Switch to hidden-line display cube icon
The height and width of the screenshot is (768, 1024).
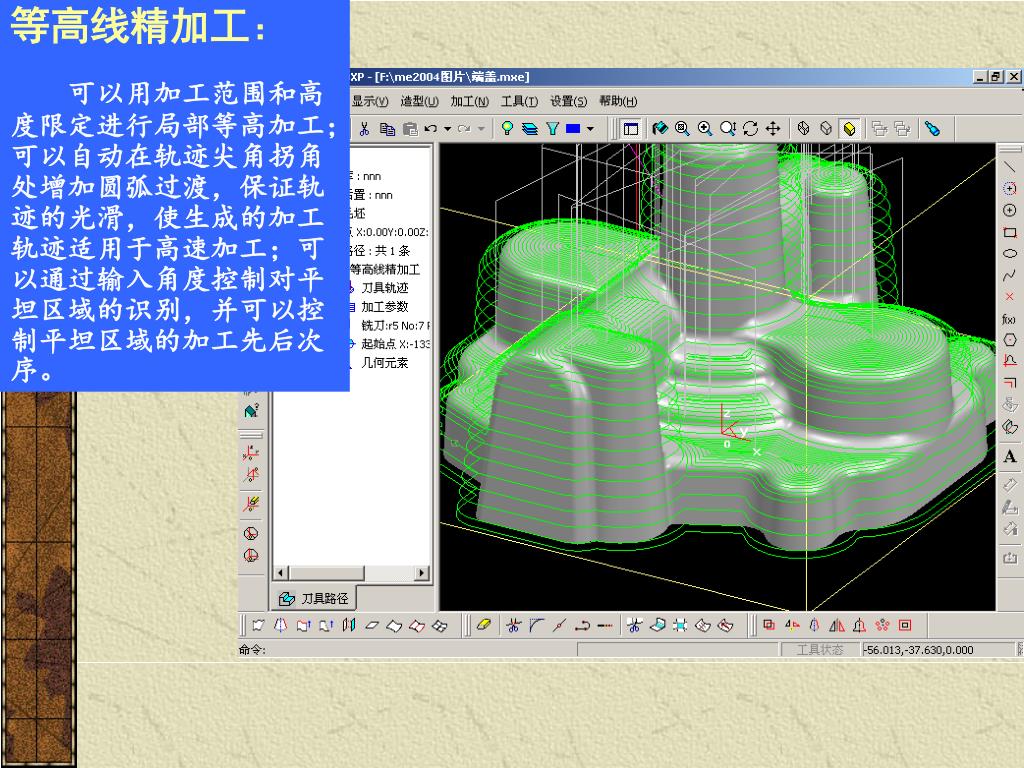pyautogui.click(x=826, y=128)
